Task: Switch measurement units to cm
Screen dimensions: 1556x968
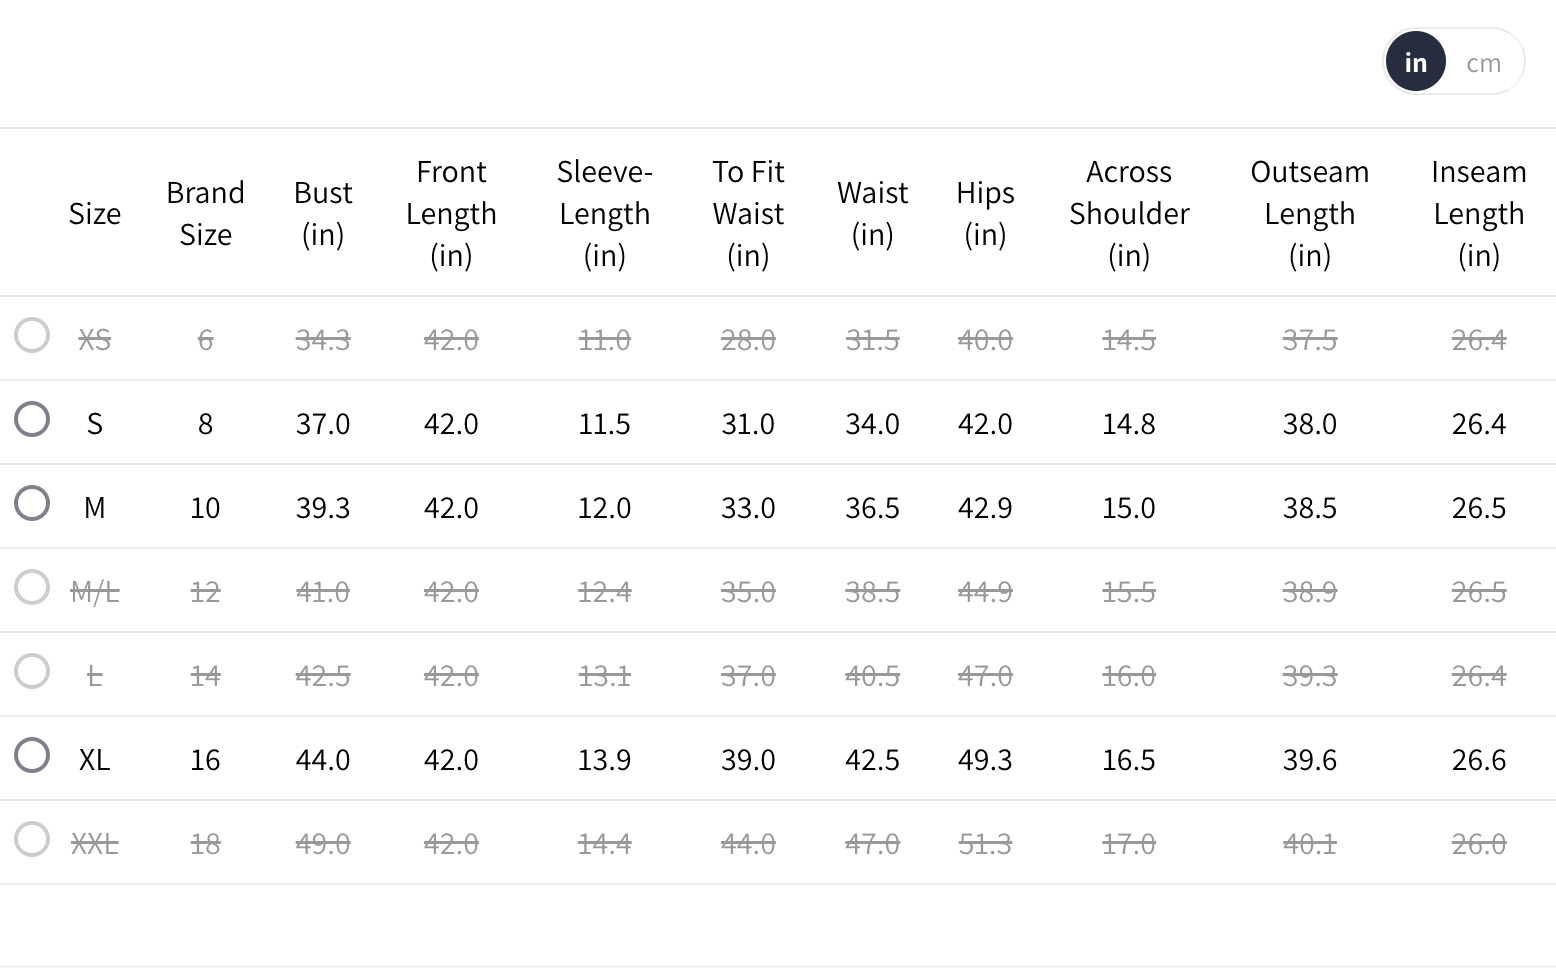Action: click(x=1483, y=63)
